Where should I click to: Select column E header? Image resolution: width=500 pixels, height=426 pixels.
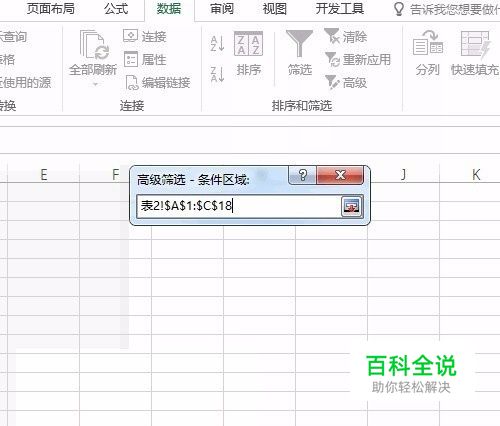pos(44,174)
